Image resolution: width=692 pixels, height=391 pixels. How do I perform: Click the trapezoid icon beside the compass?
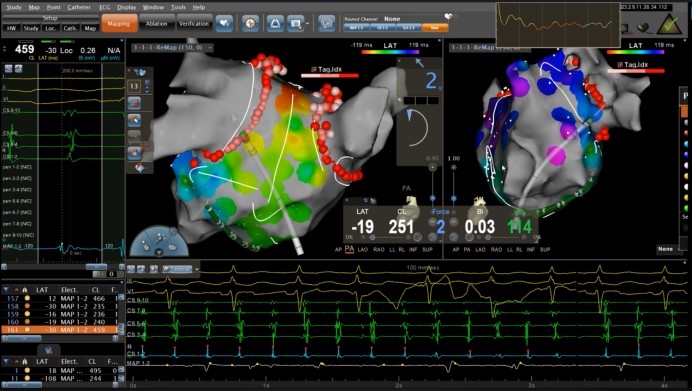275,23
